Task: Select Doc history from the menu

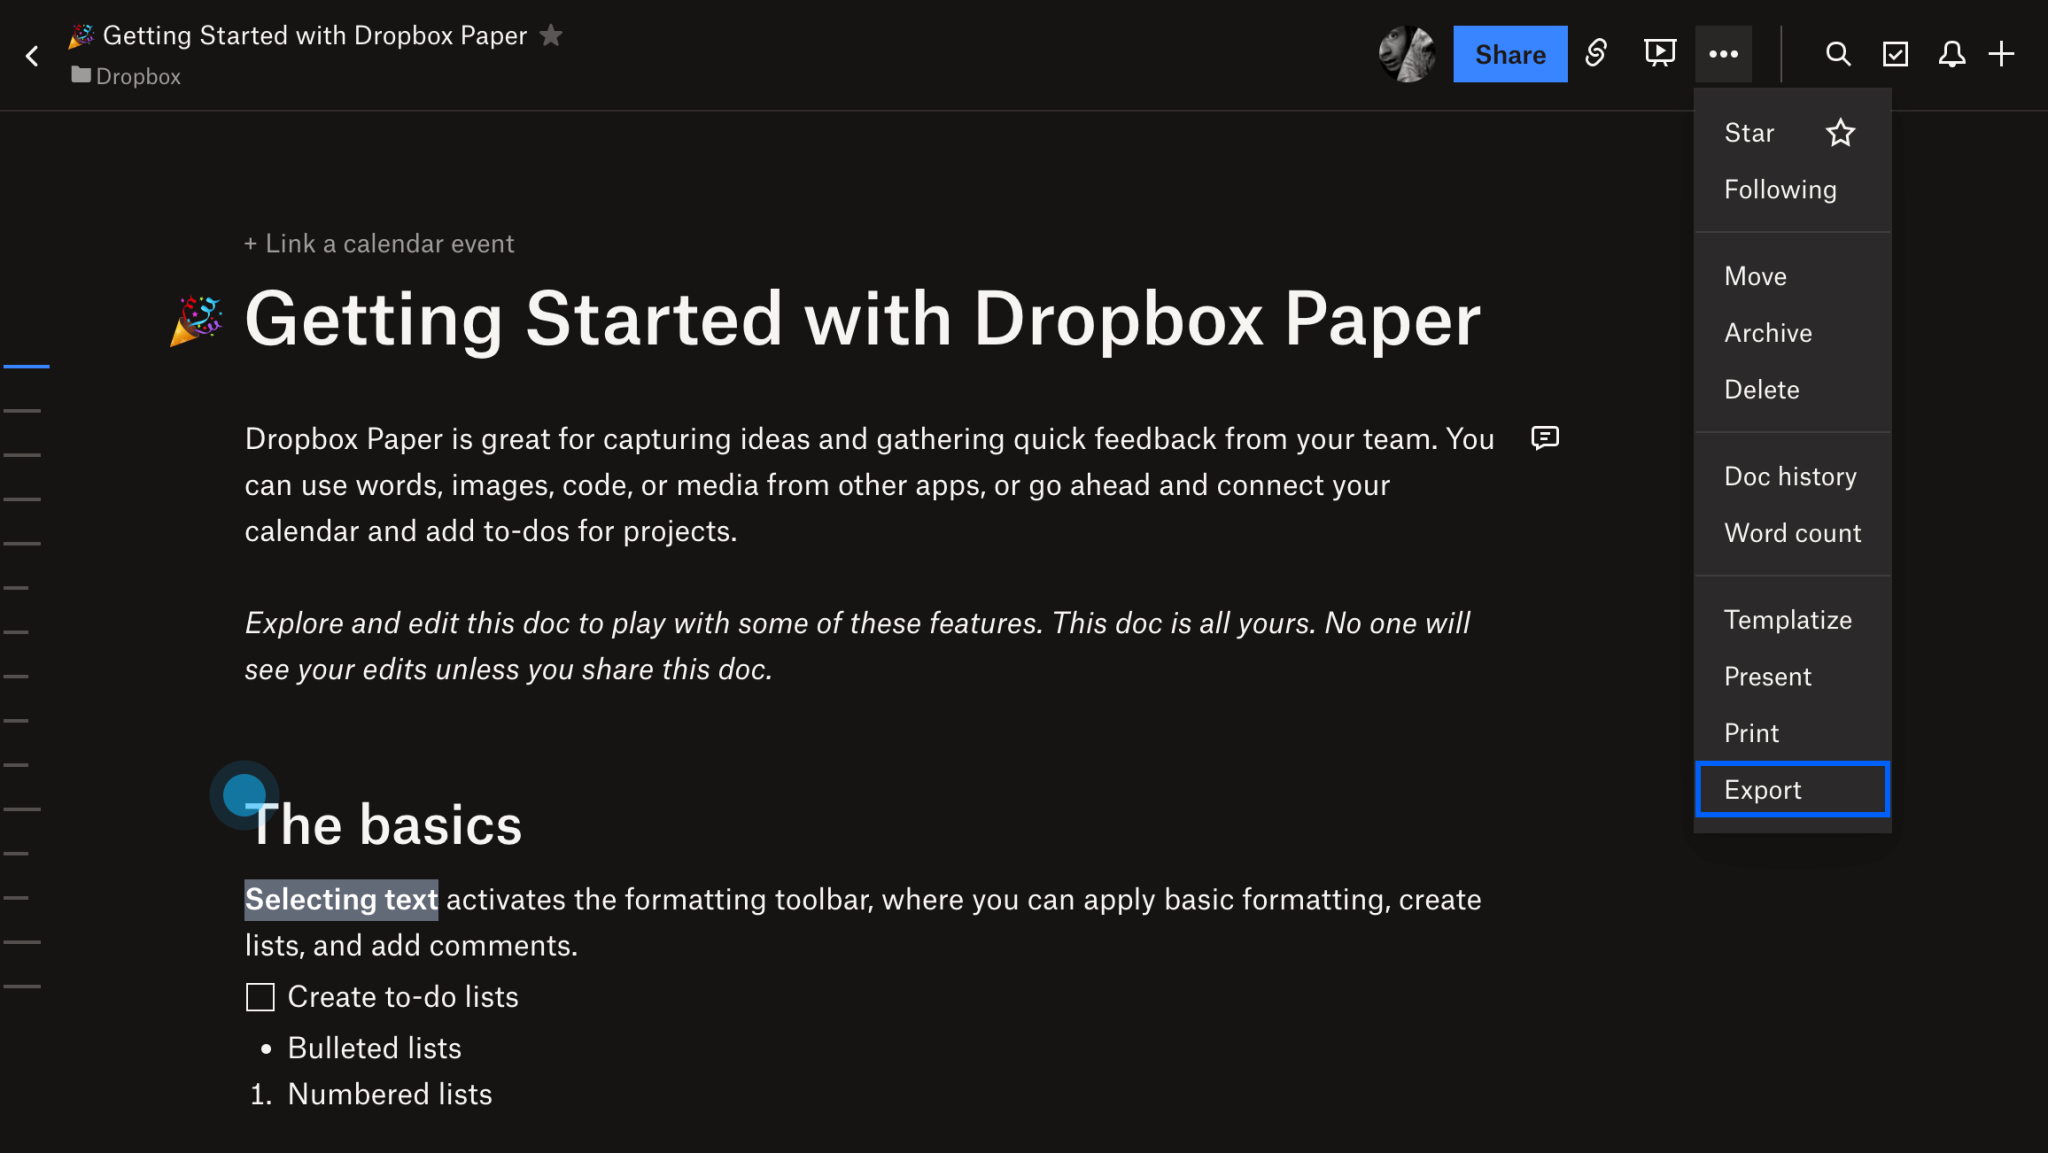Action: pos(1791,476)
